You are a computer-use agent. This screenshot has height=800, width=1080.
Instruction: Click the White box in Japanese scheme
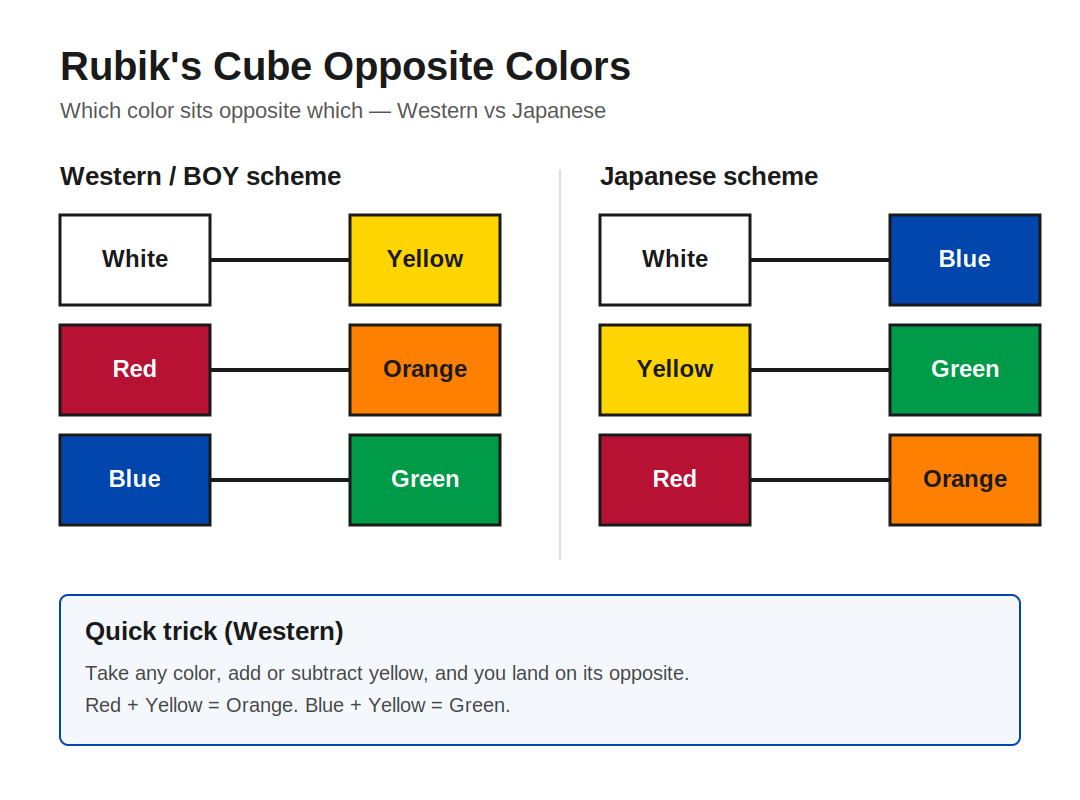pos(675,260)
